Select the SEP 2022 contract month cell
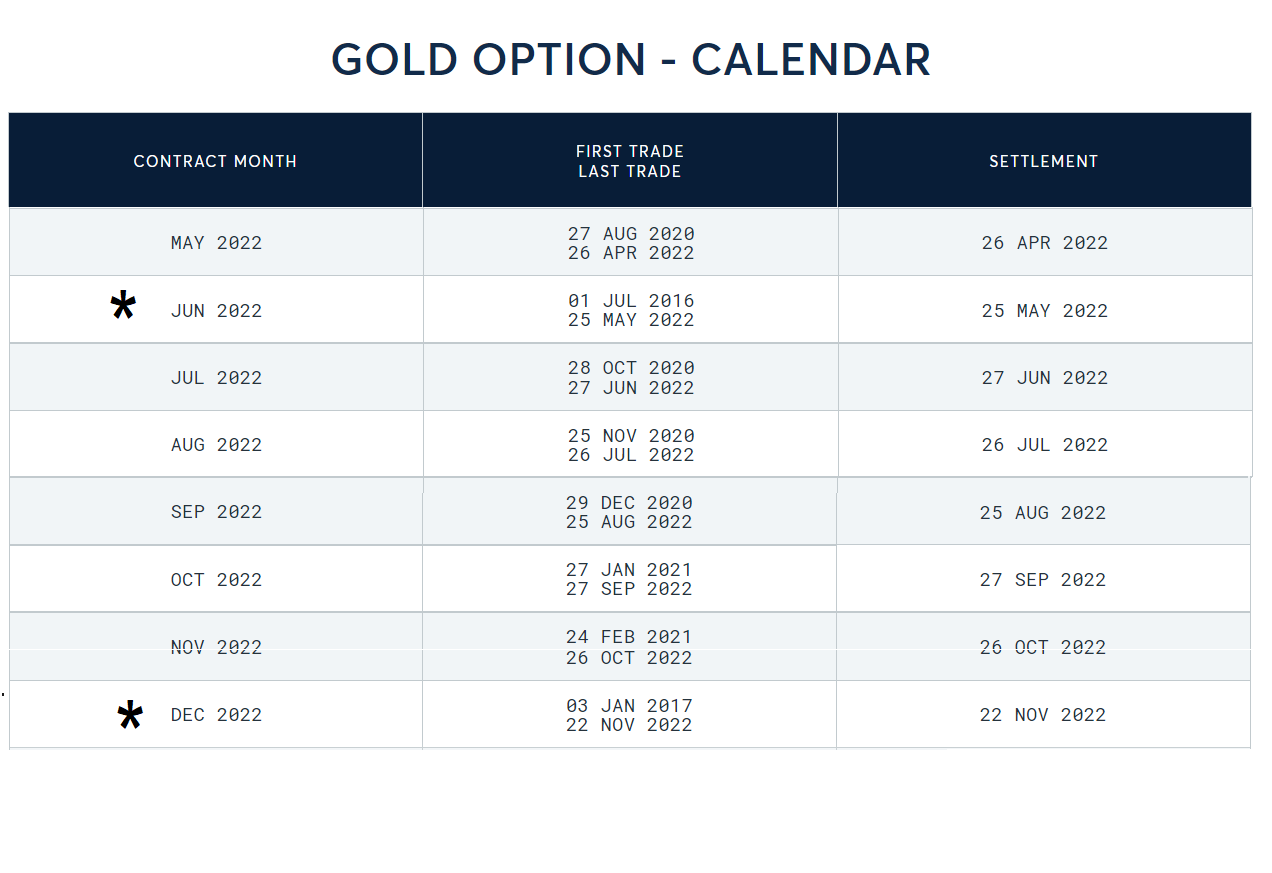Screen dimensions: 1272x873 click(216, 512)
